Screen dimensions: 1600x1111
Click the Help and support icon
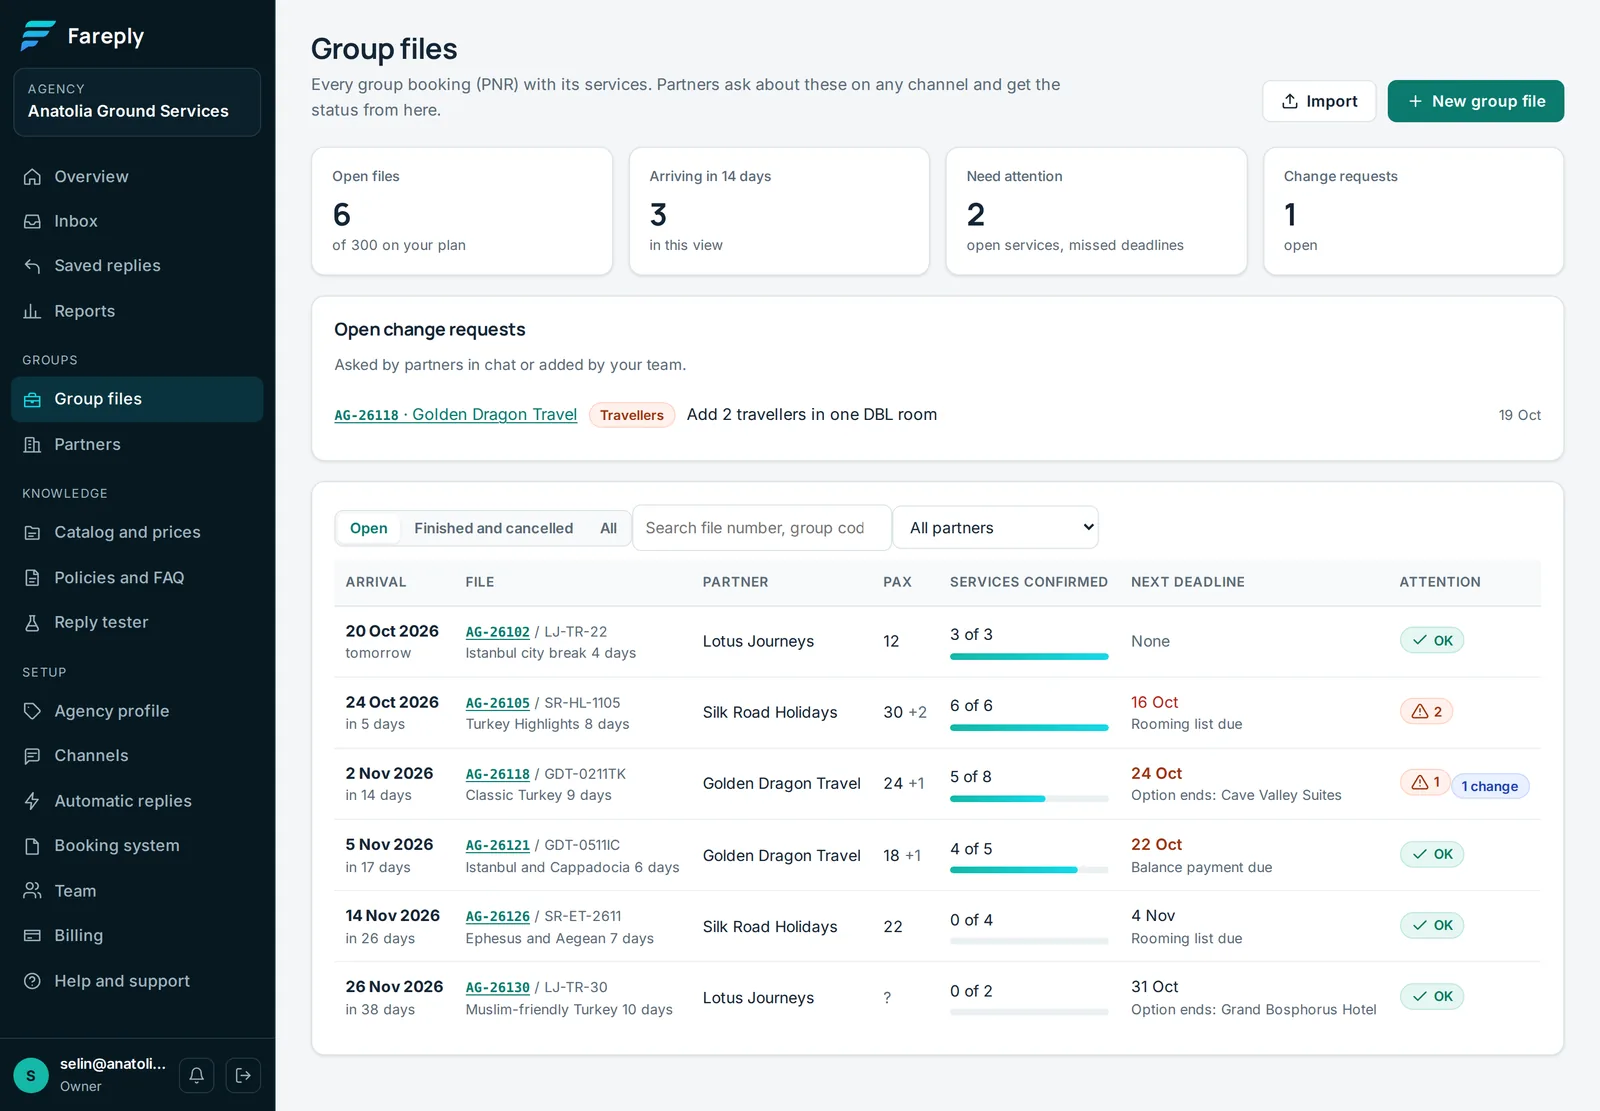click(32, 981)
